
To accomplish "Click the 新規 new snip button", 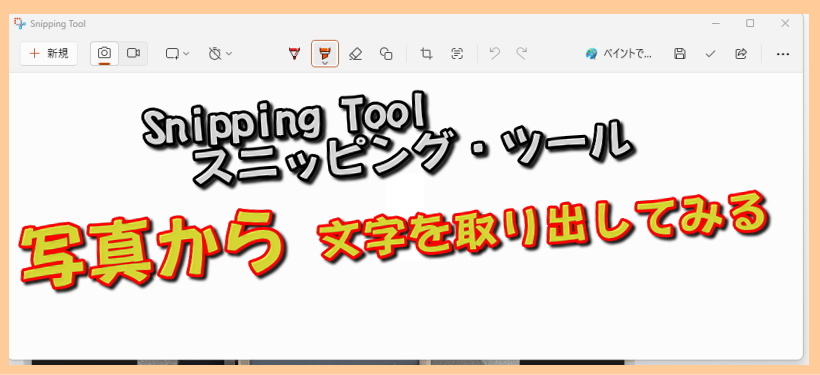I will point(49,54).
